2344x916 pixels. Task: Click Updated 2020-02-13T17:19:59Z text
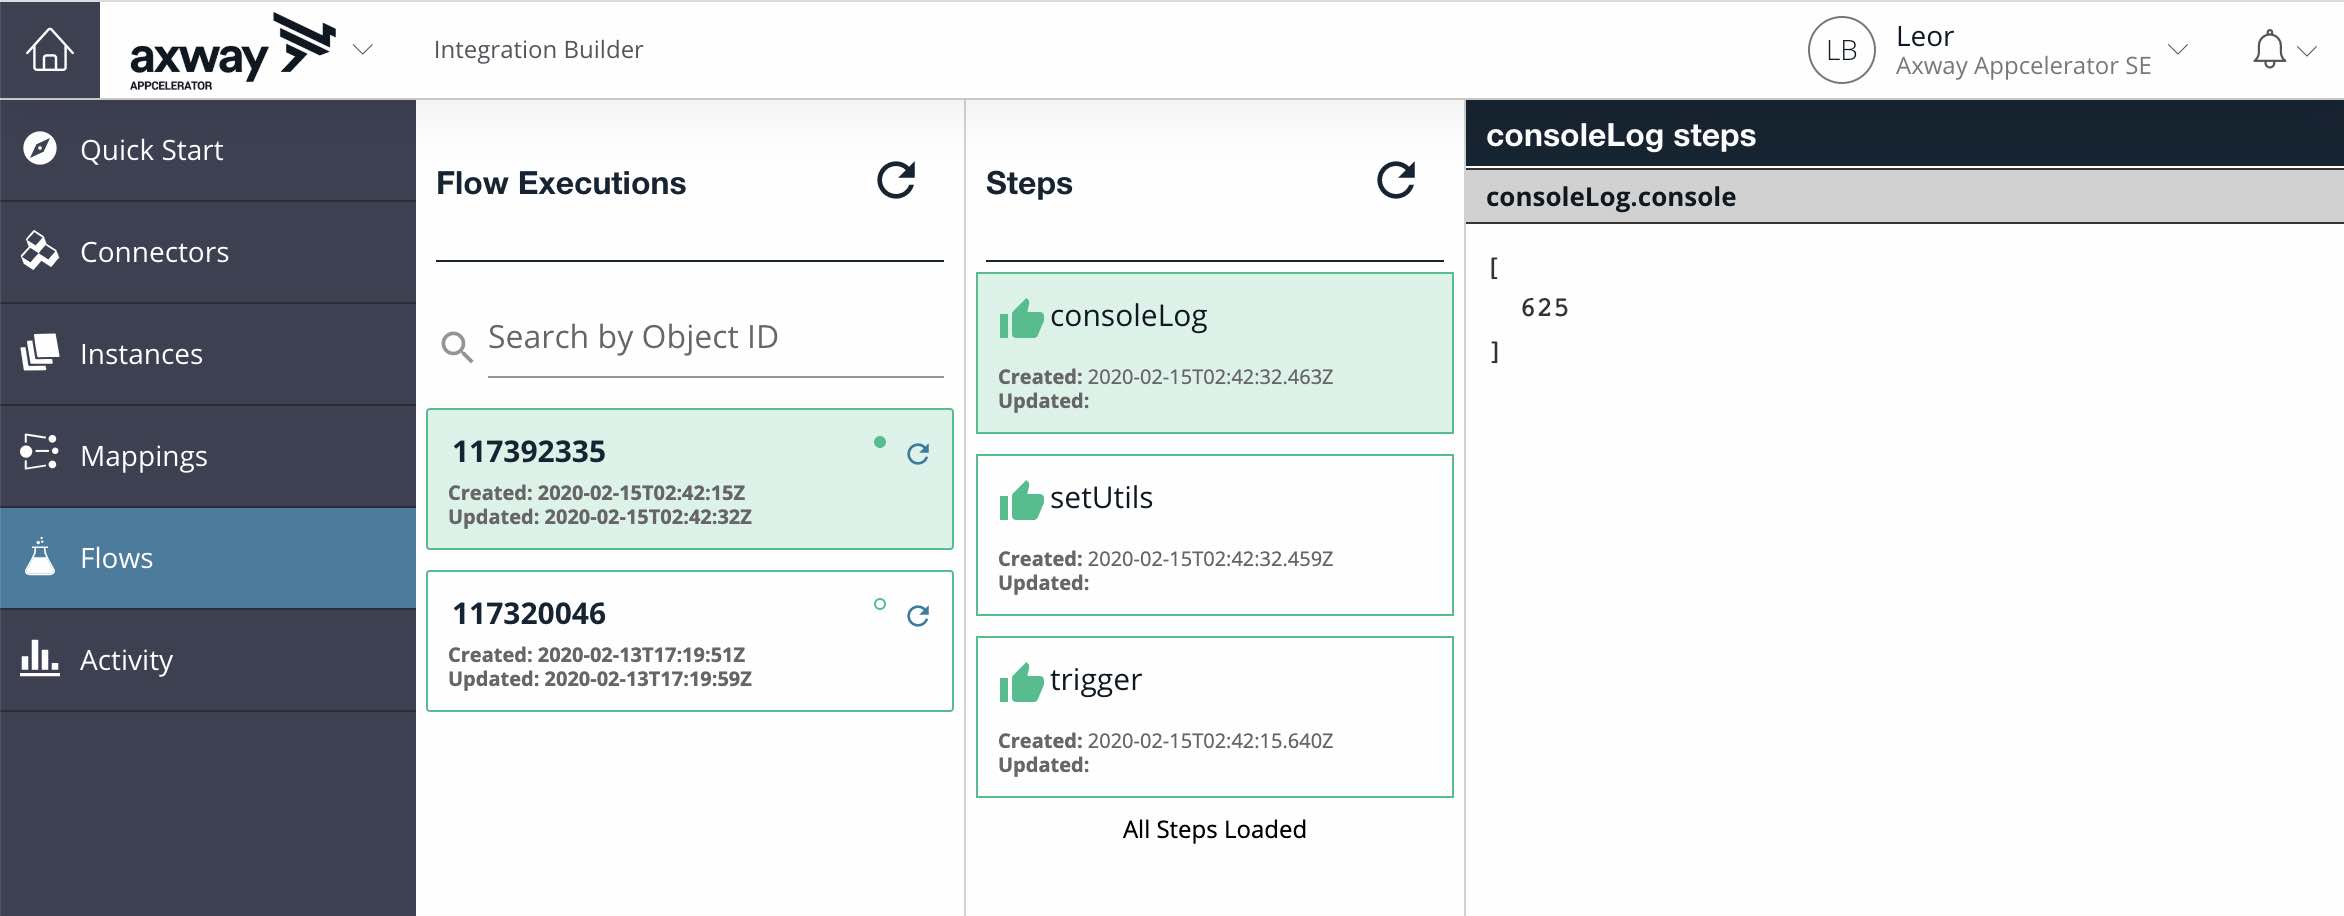[x=600, y=679]
